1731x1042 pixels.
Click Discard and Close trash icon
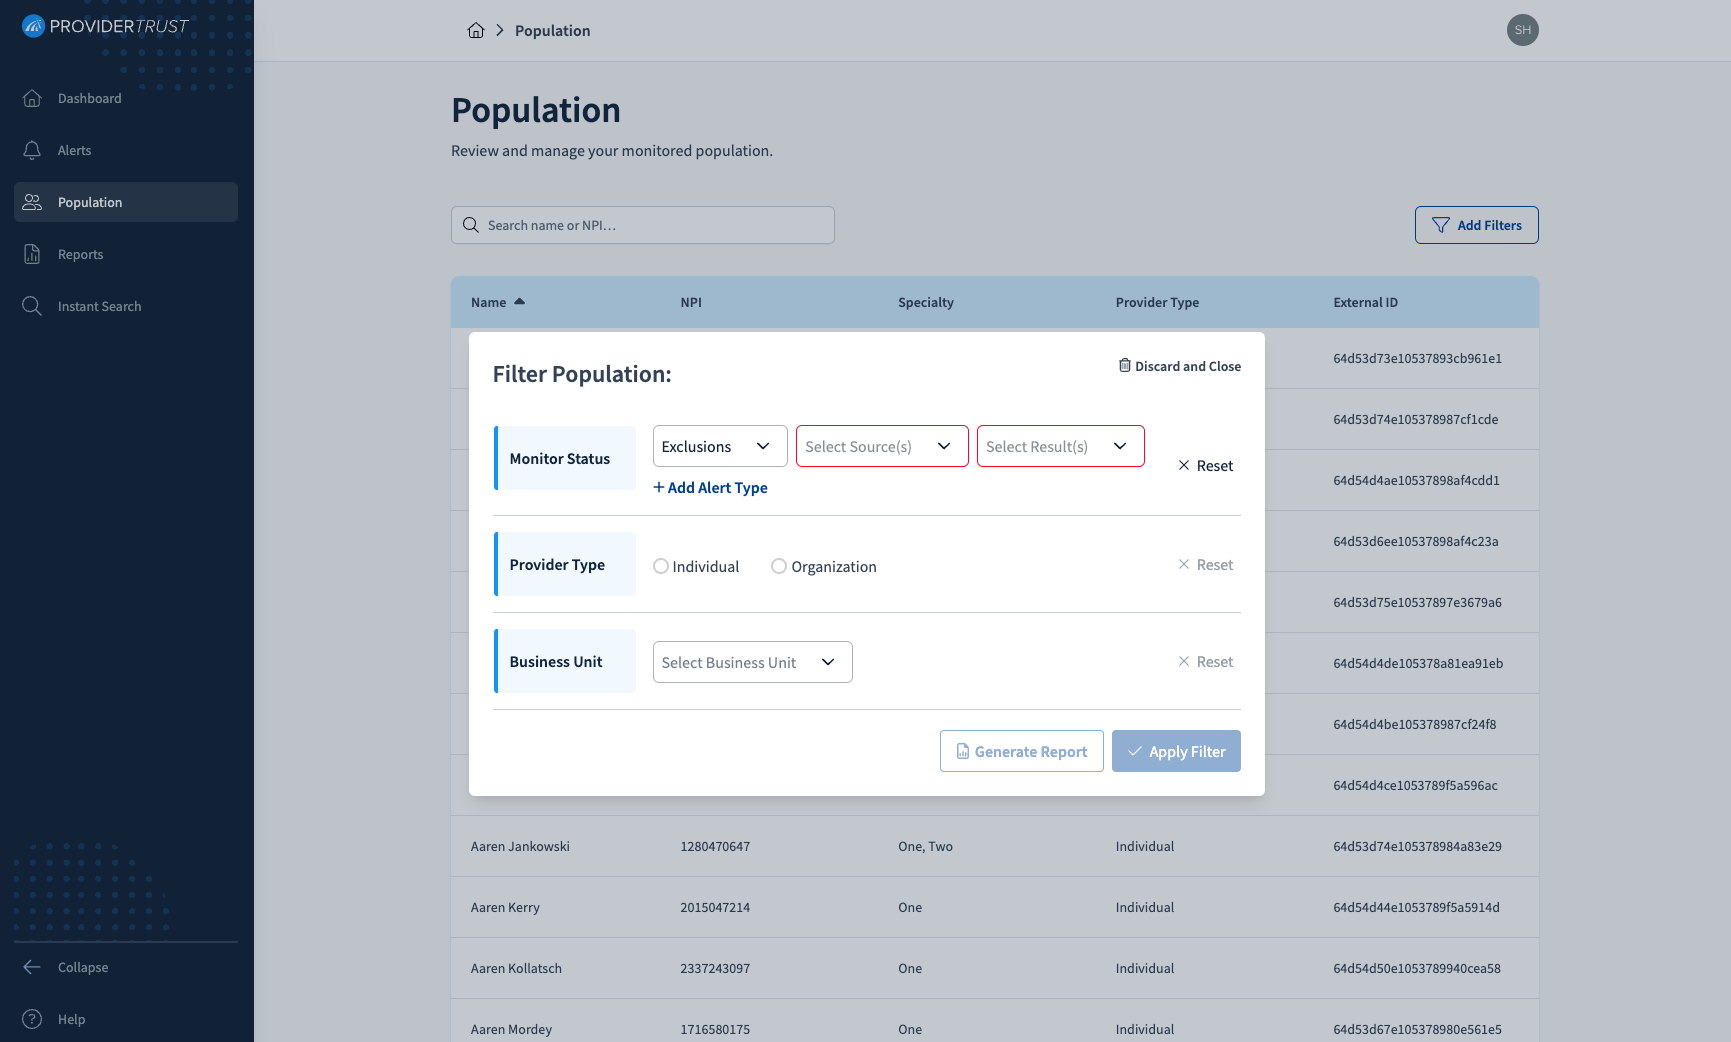point(1124,365)
